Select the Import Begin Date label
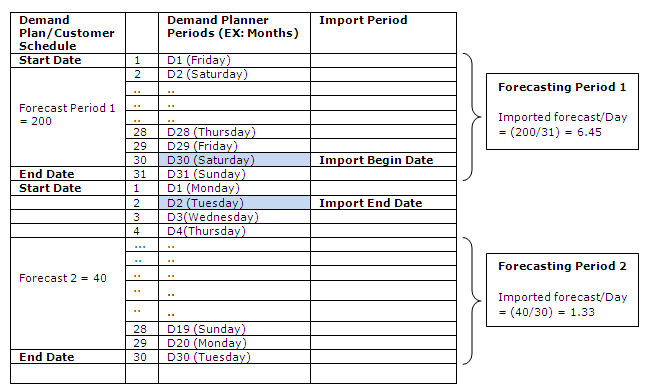Viewport: 649px width, 389px height. [376, 160]
